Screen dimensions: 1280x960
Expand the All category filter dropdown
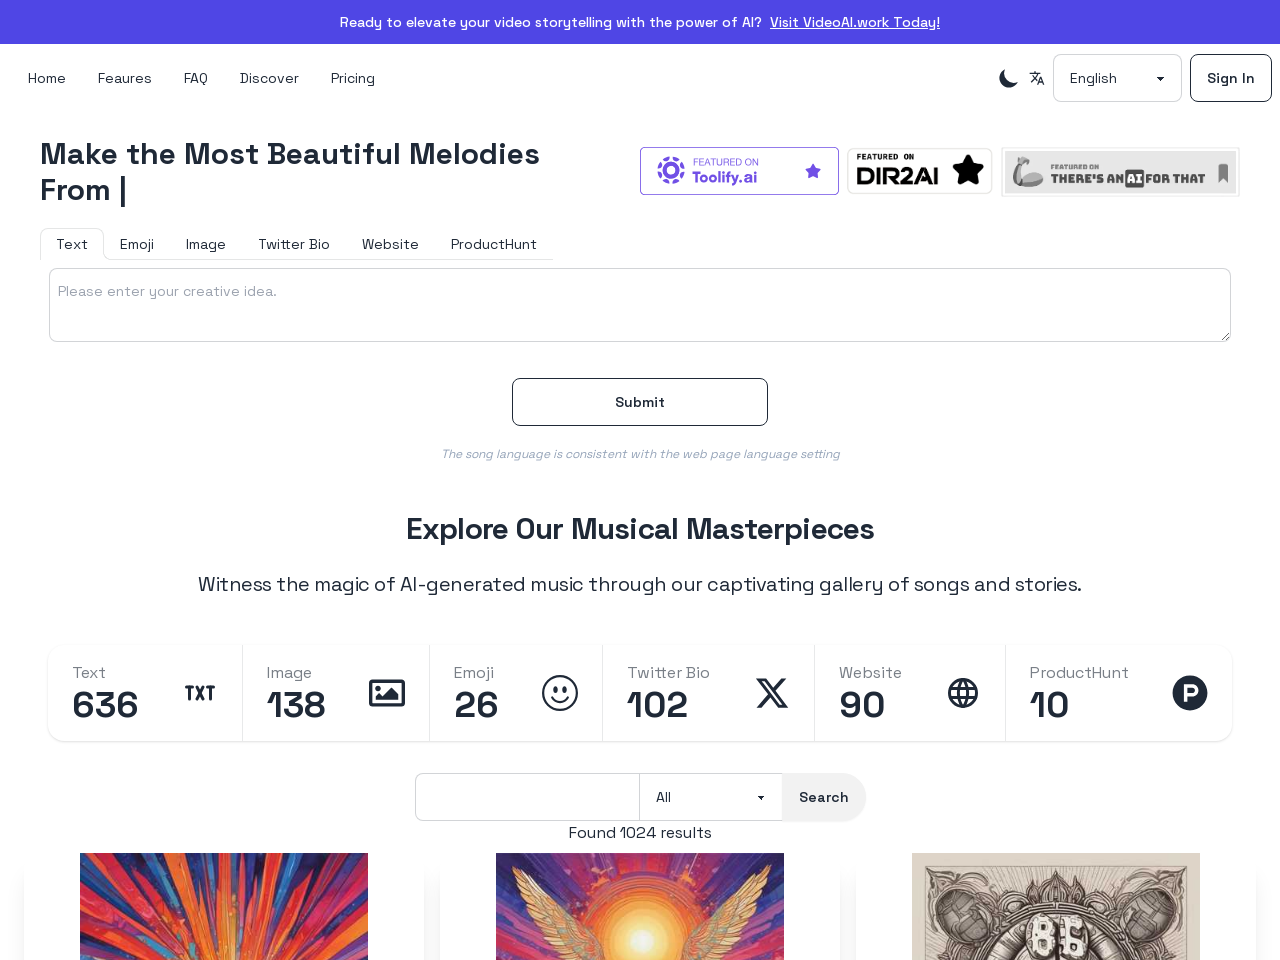tap(710, 797)
